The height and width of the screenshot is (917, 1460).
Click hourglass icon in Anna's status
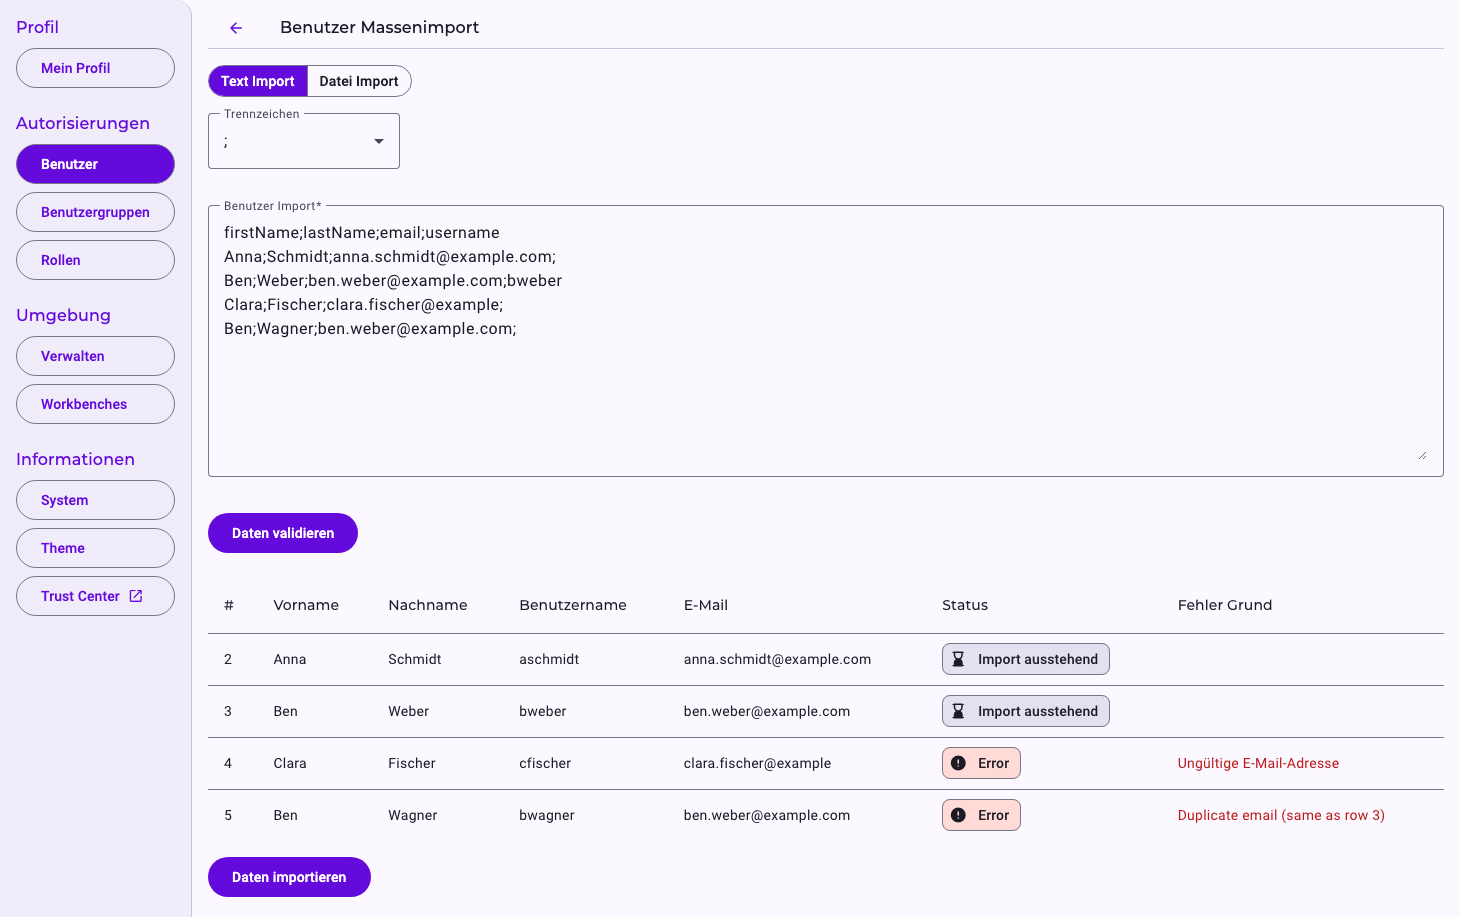(x=958, y=659)
